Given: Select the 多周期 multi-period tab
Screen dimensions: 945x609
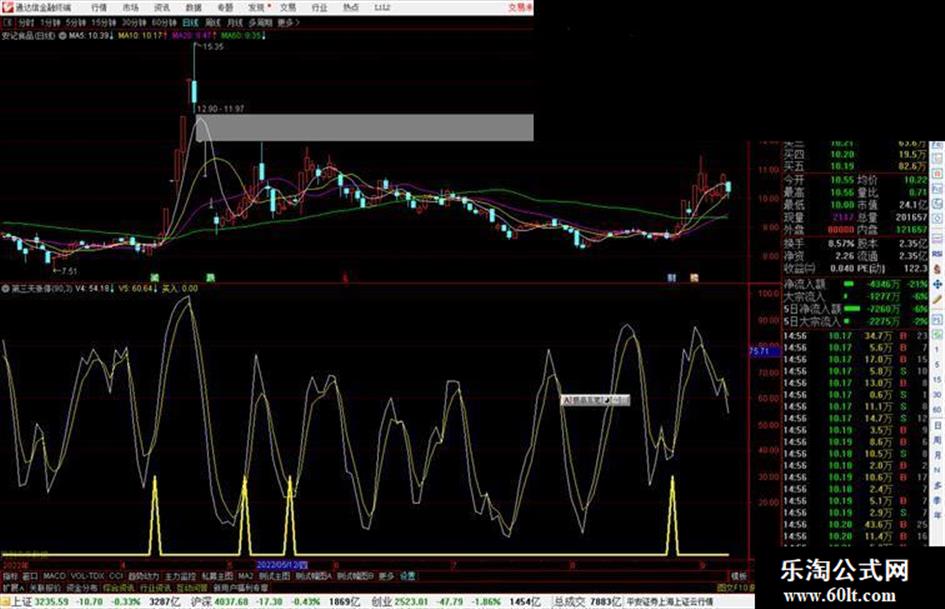Looking at the screenshot, I should [260, 22].
